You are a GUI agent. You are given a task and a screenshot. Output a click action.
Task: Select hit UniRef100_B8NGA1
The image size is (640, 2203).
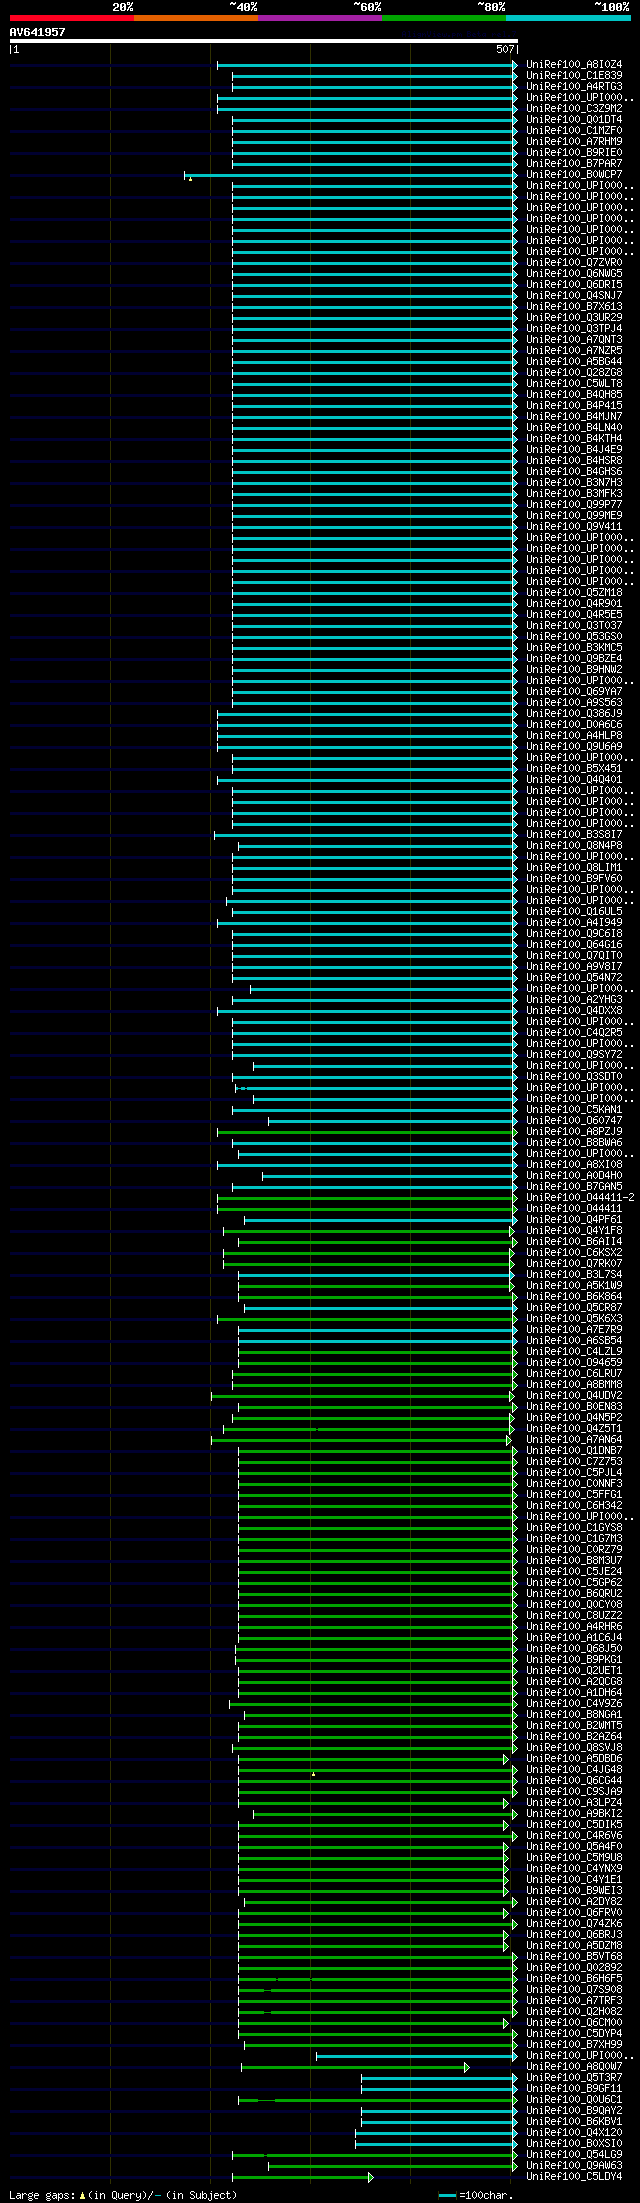point(574,1715)
